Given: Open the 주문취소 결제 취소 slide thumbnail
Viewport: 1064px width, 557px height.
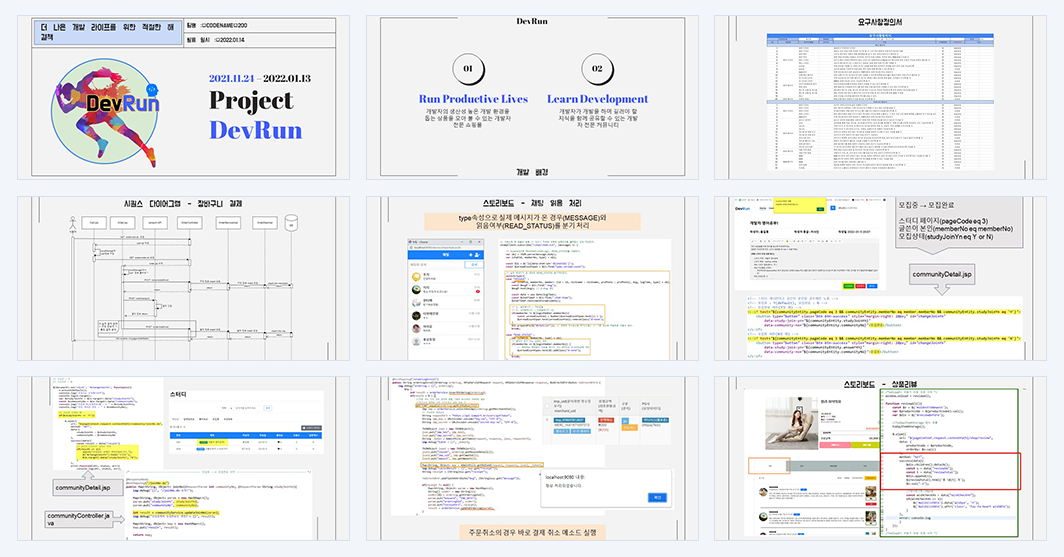Looking at the screenshot, I should click(532, 459).
